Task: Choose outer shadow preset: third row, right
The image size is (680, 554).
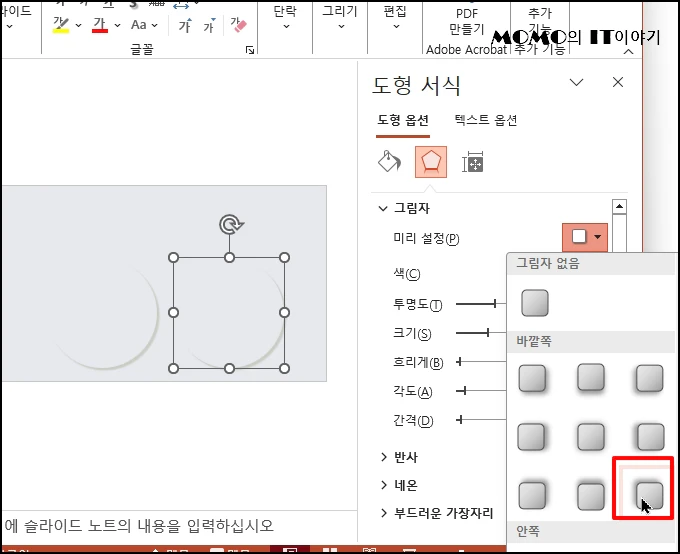Action: pyautogui.click(x=649, y=495)
